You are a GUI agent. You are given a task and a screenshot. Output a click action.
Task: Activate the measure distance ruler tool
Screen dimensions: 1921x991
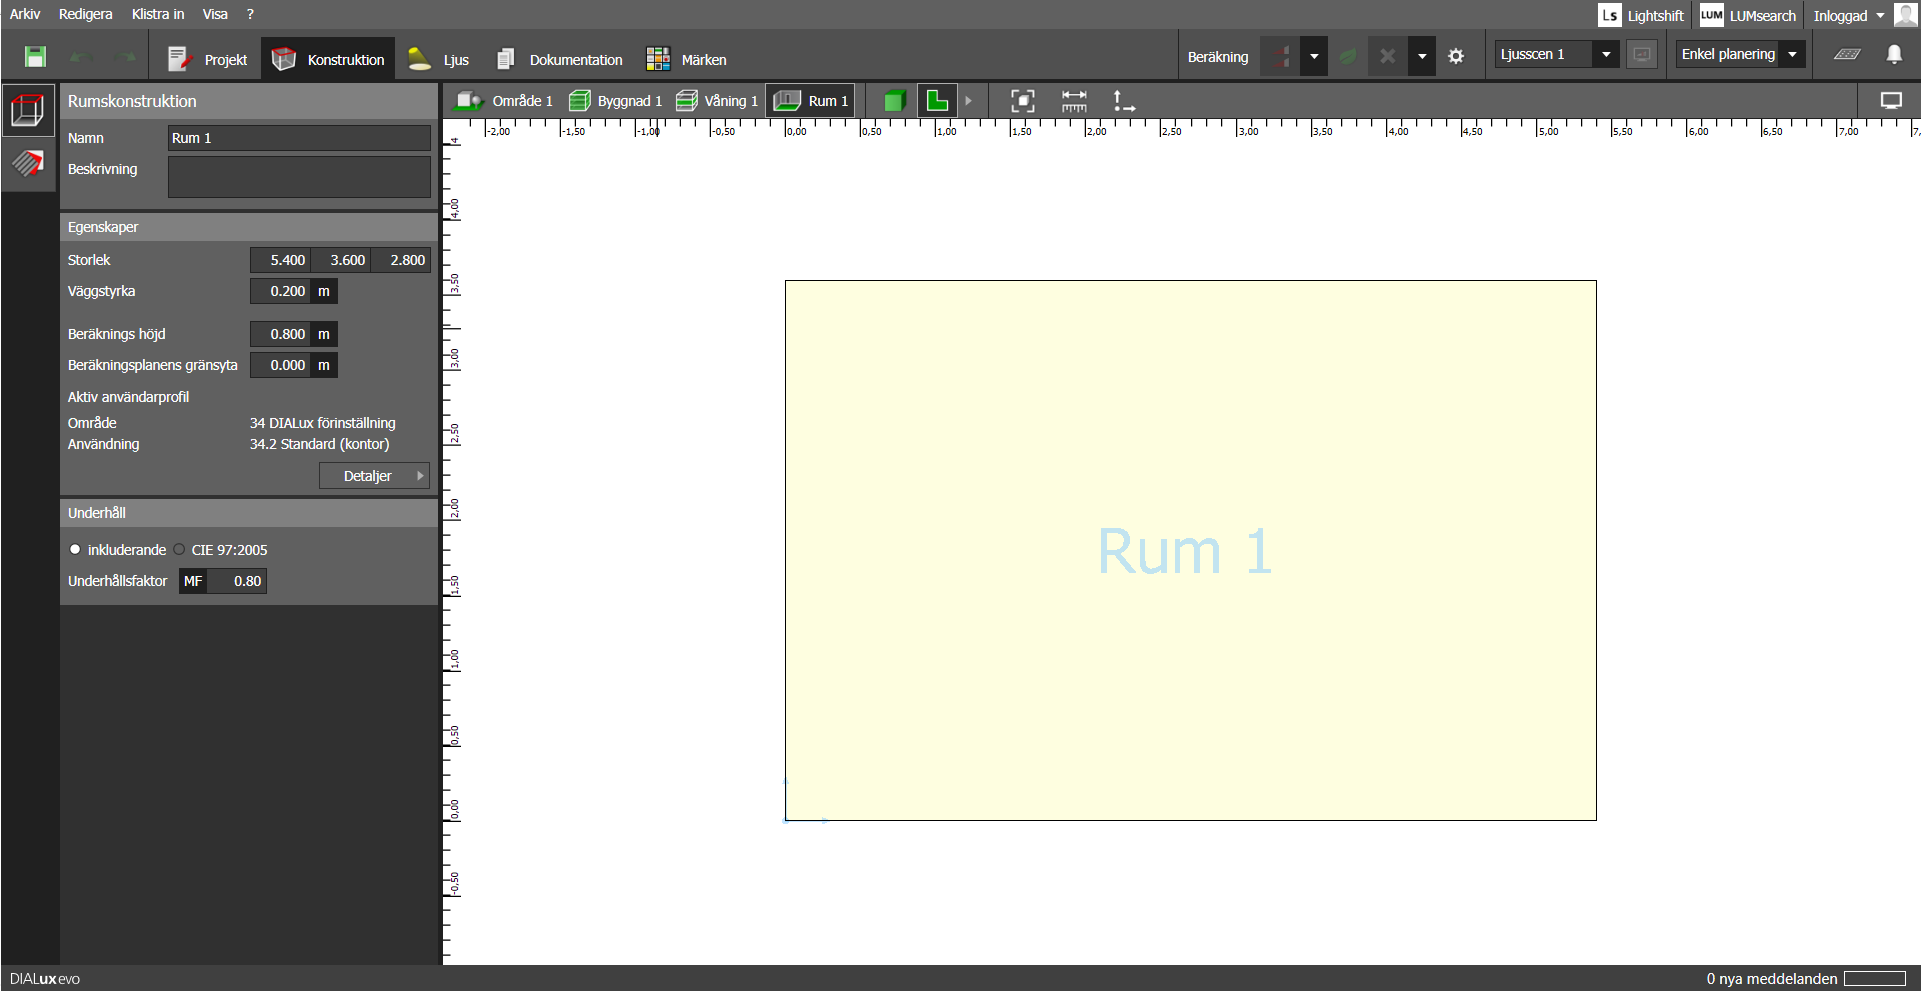(x=1074, y=100)
